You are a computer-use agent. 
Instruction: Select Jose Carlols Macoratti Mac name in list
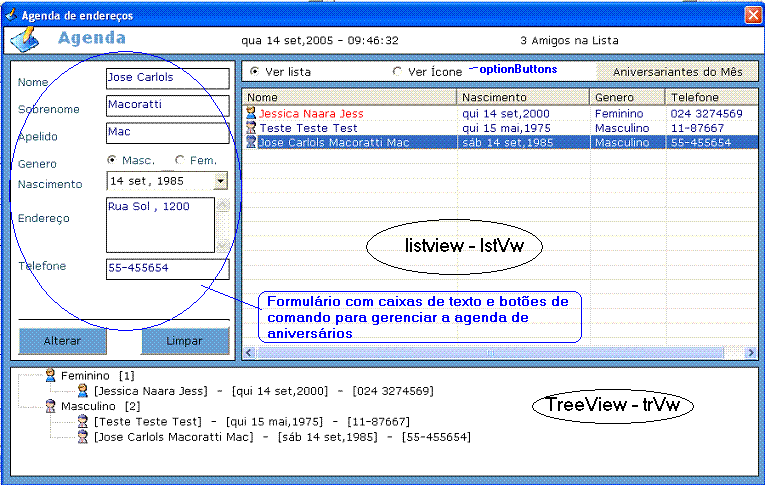(334, 142)
